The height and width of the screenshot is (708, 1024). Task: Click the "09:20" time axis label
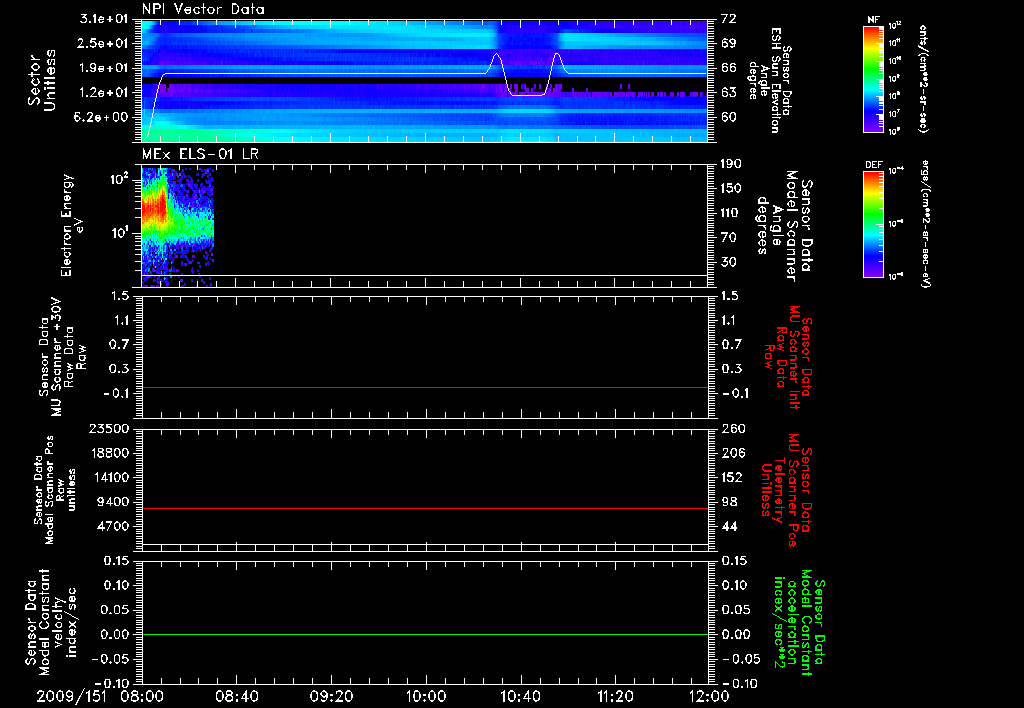pos(331,696)
